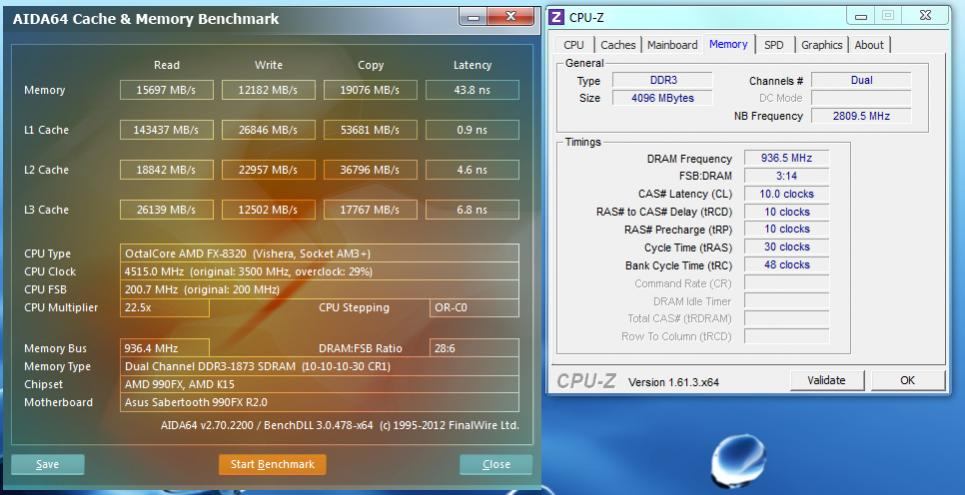Click Start Benchmark in AIDA64
This screenshot has height=495, width=965.
point(272,464)
